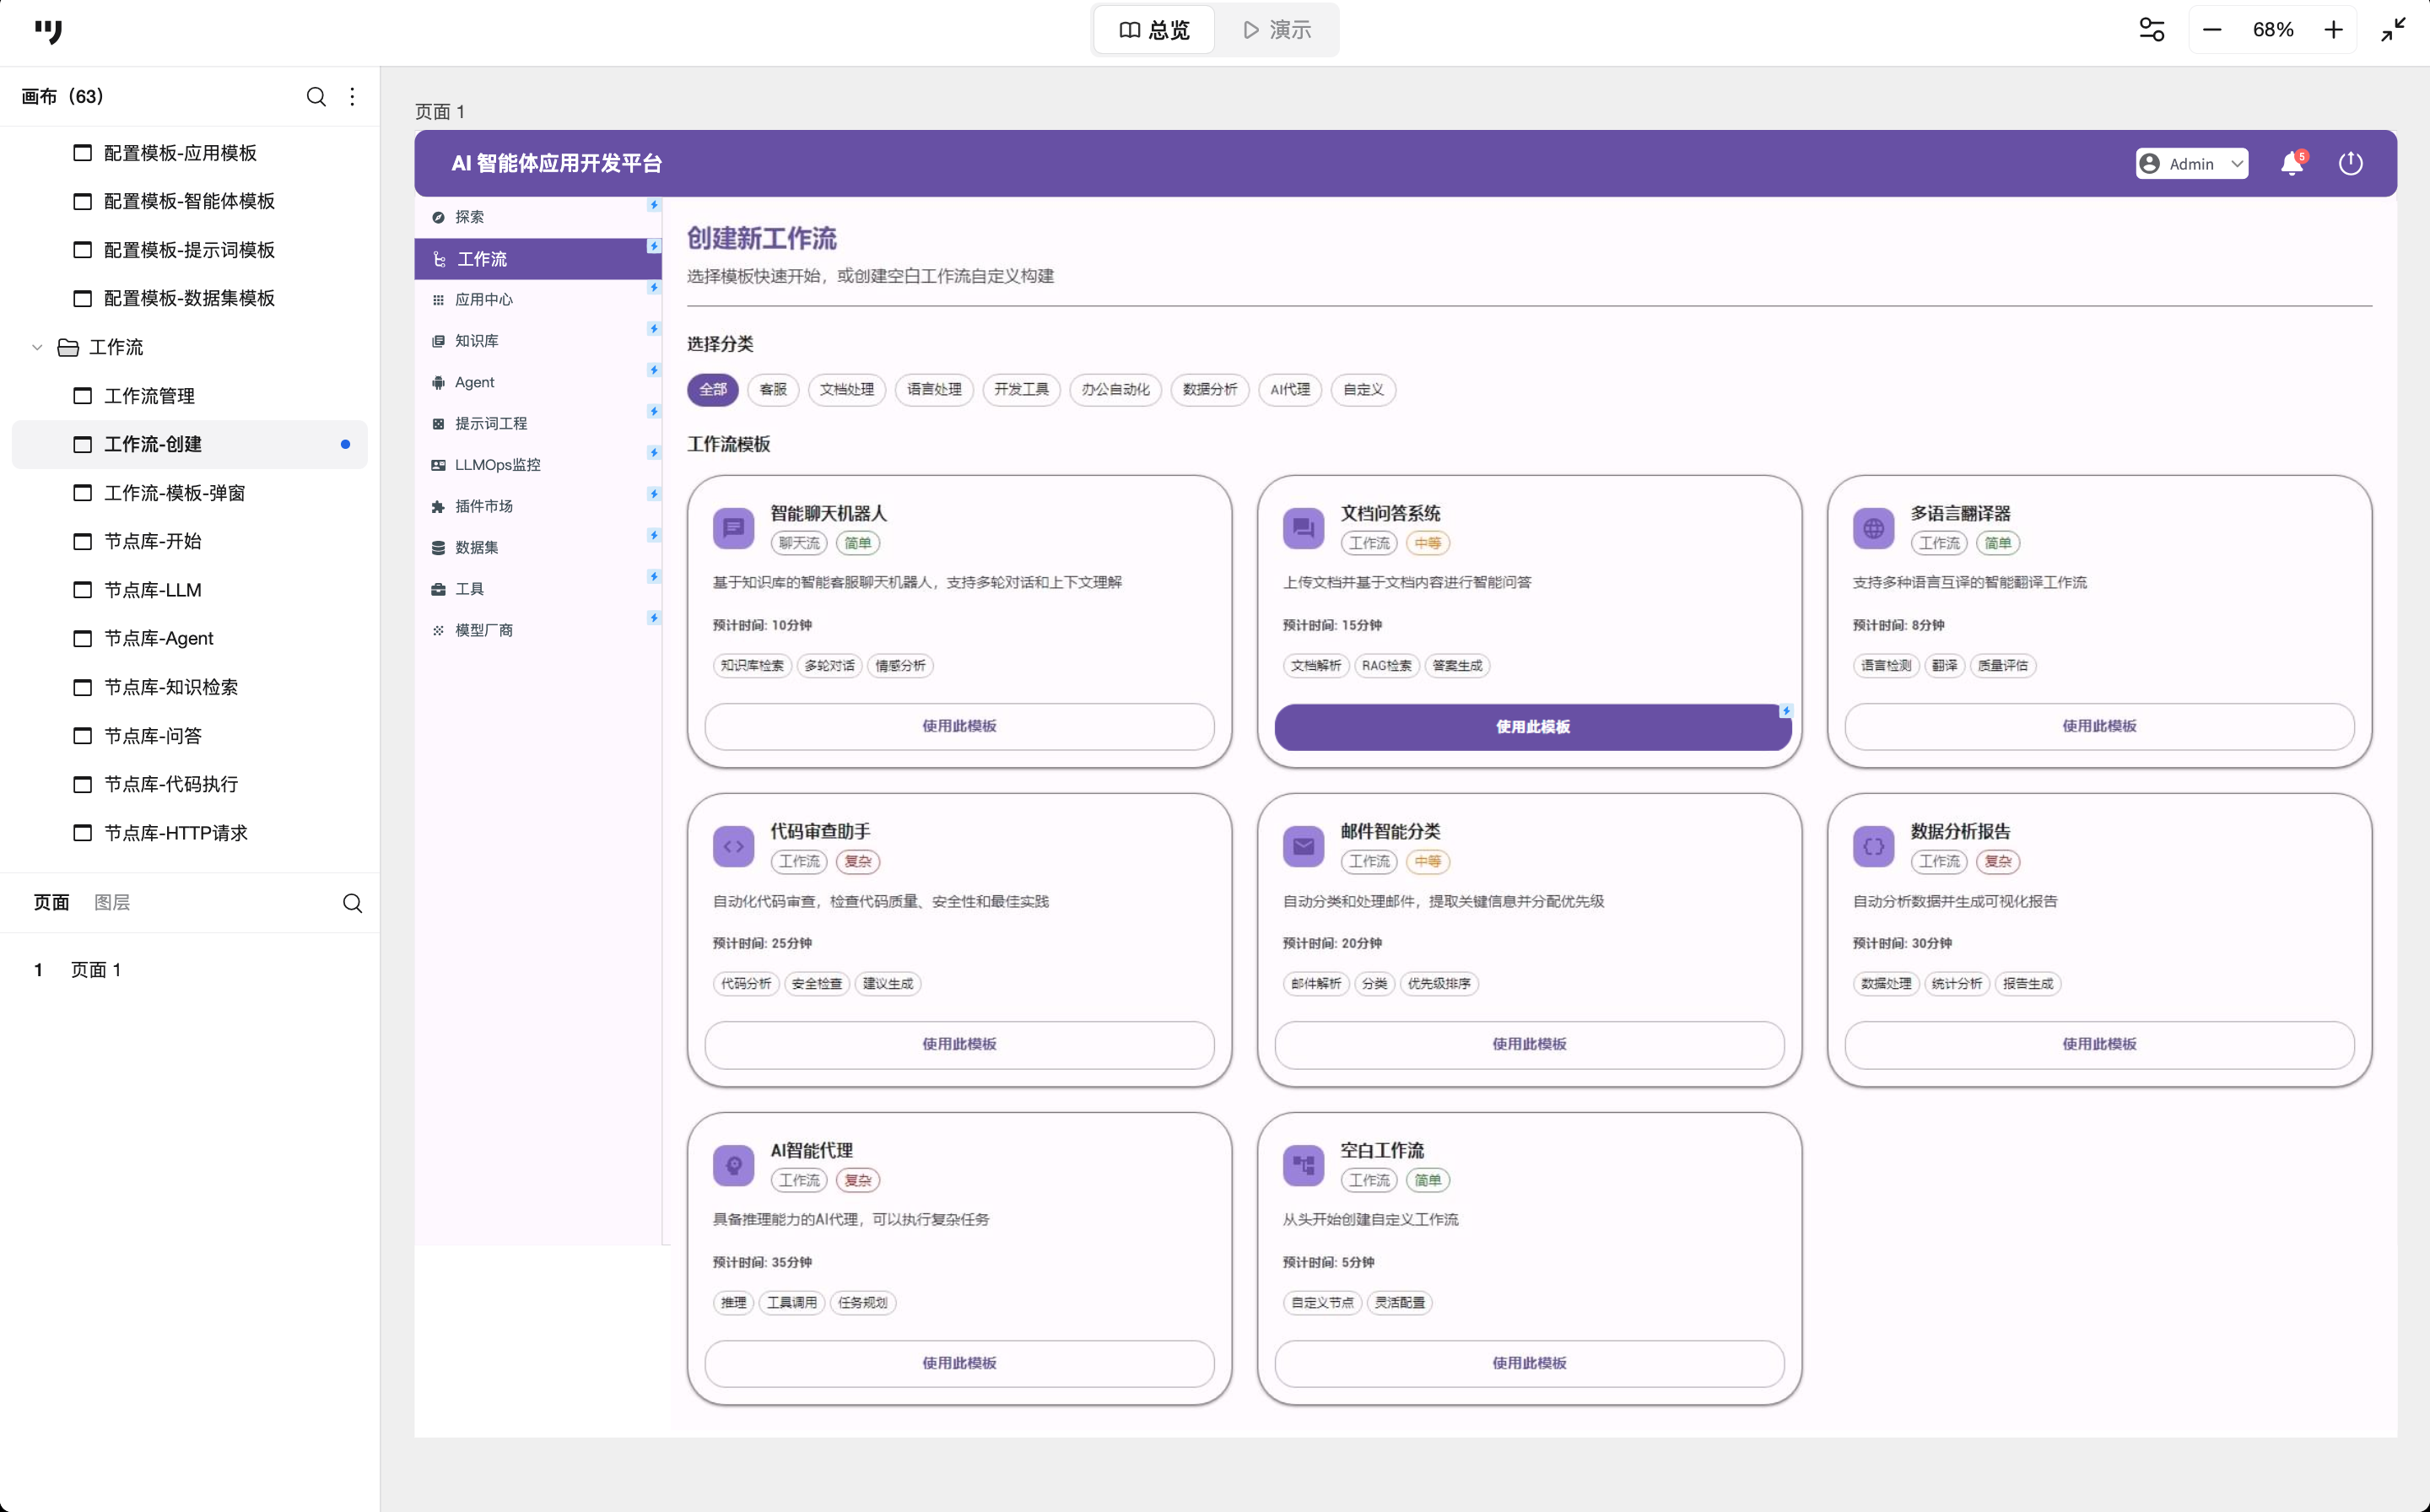Select the AI代理 category filter chip
This screenshot has width=2430, height=1512.
tap(1289, 390)
